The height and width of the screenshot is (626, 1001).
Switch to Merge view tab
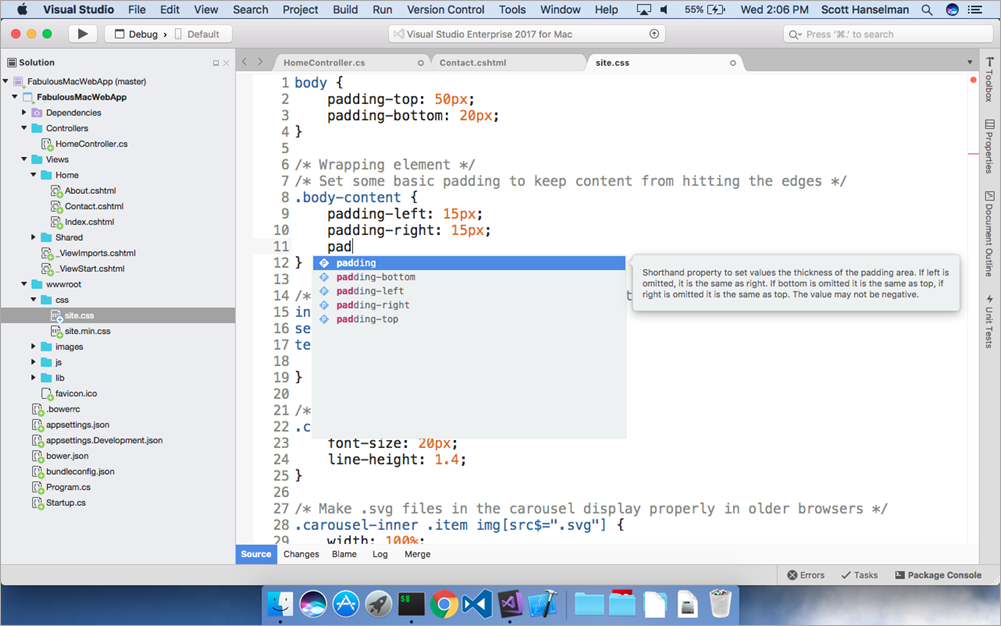[x=418, y=554]
